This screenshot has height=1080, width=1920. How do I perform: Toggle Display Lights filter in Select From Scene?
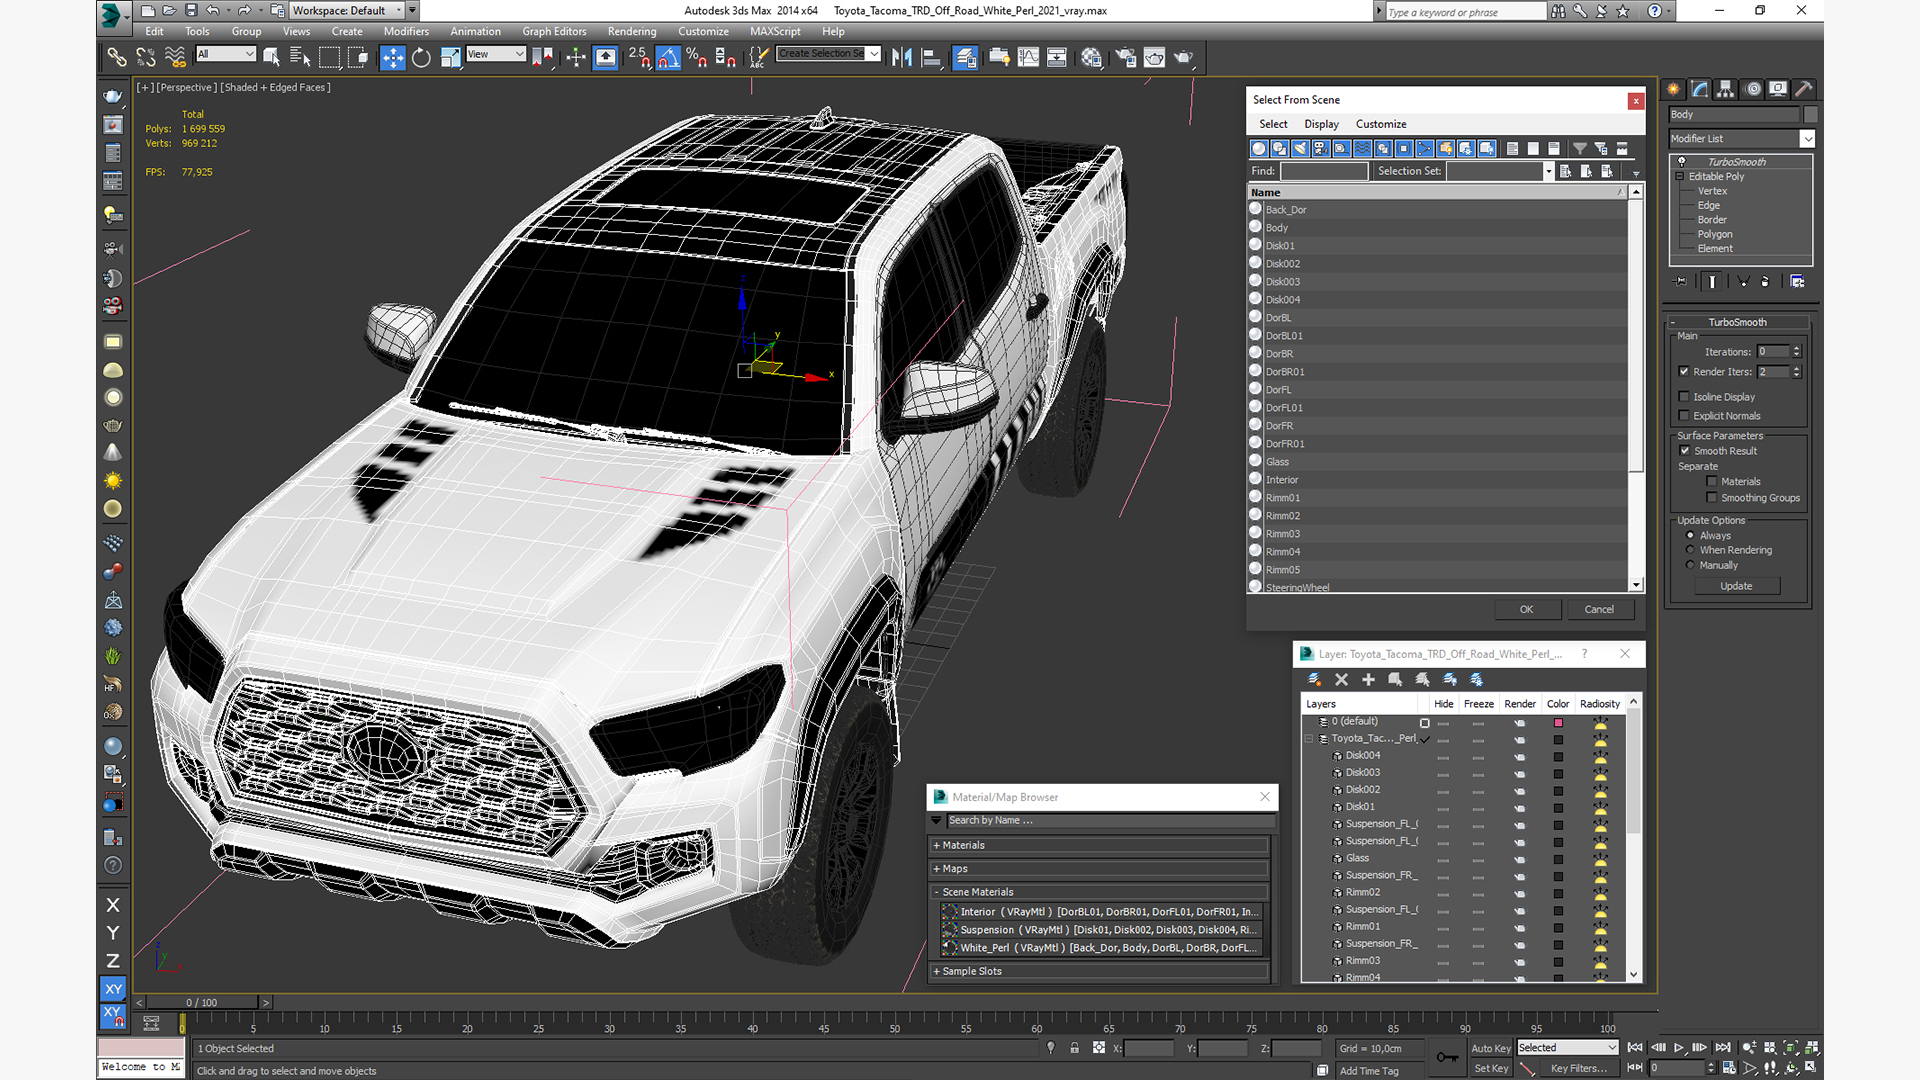click(x=1300, y=148)
